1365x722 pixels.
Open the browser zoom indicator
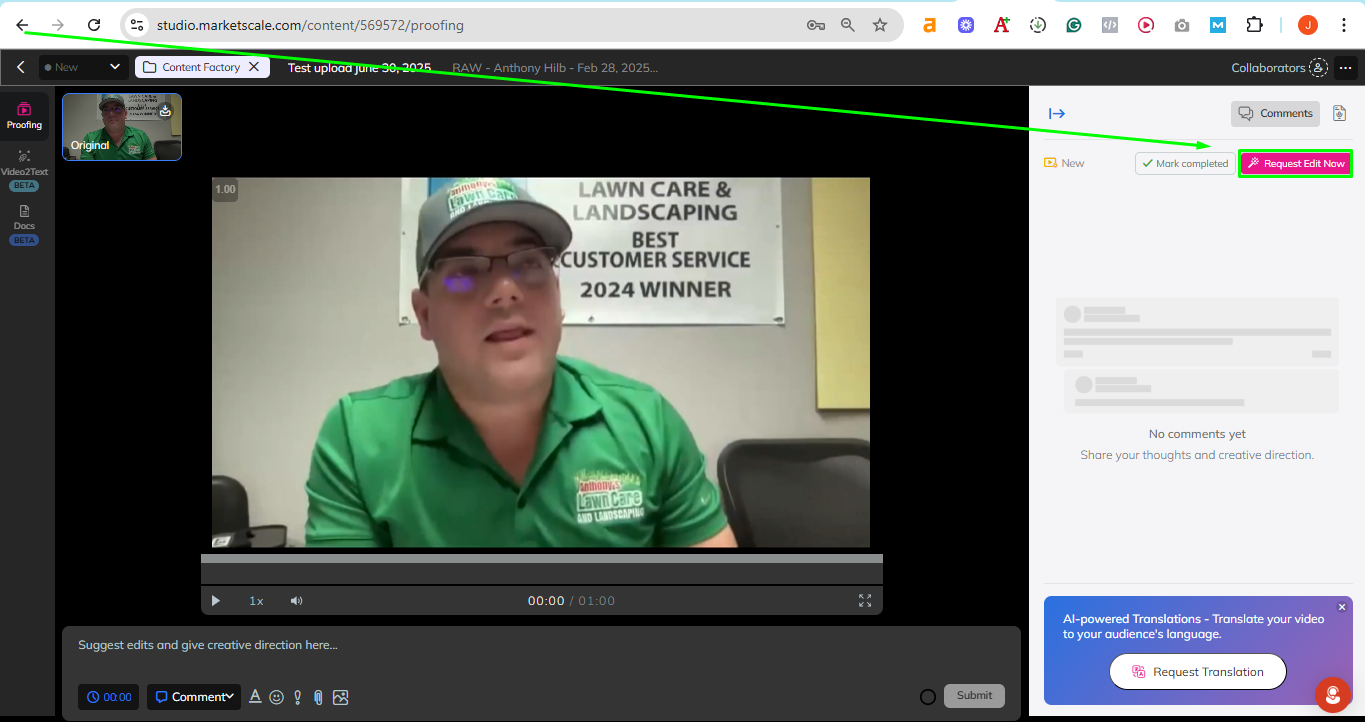(848, 25)
